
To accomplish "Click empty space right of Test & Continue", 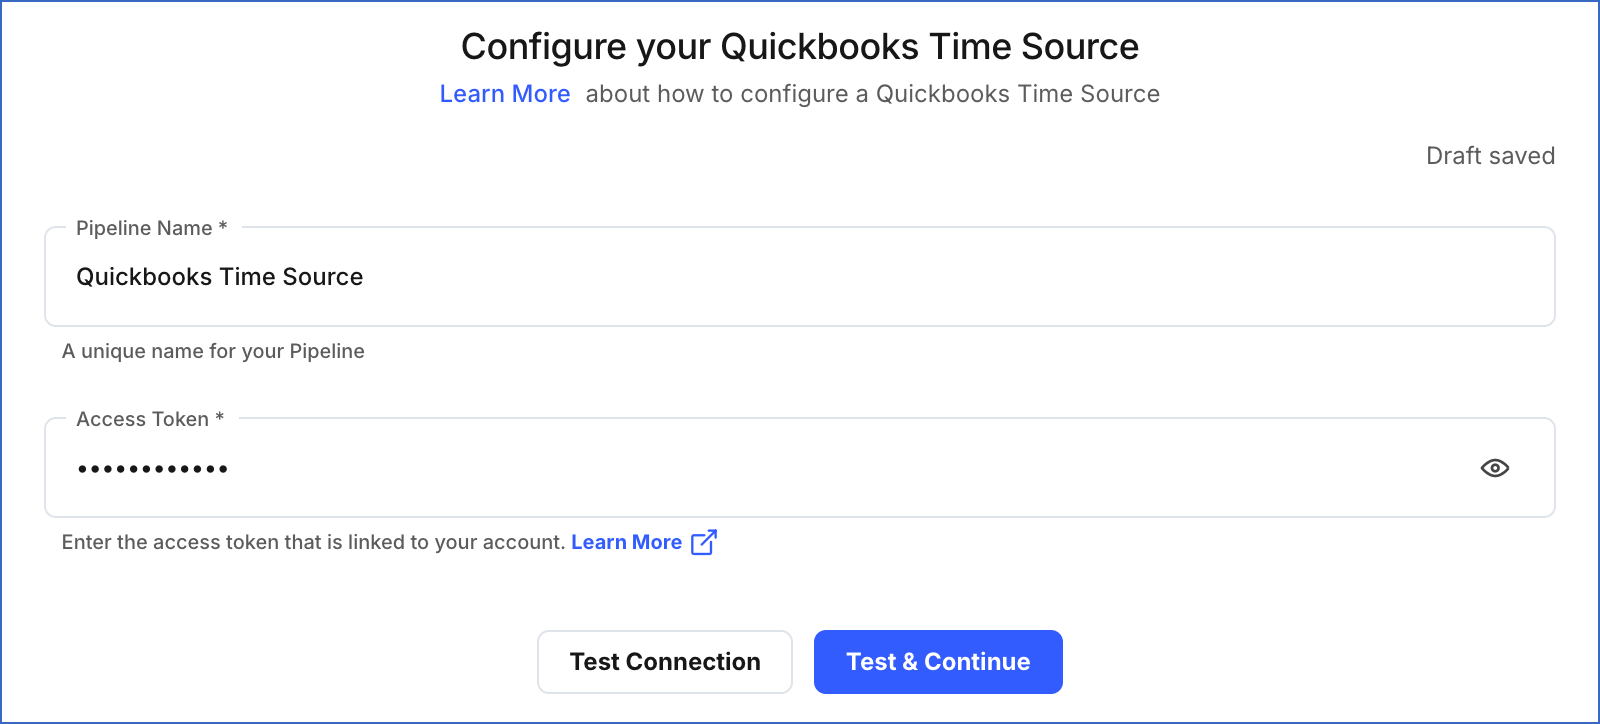I will pyautogui.click(x=1300, y=662).
